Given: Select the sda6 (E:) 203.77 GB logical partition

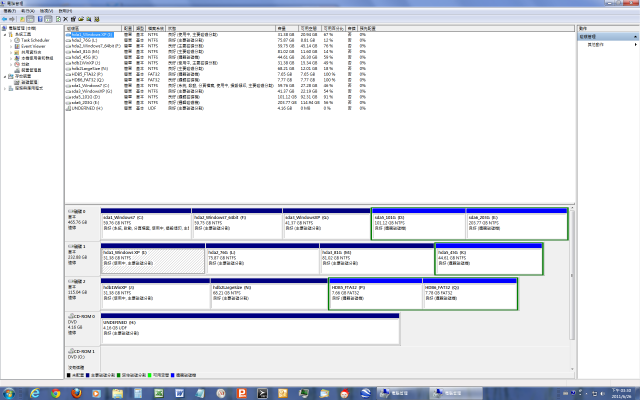Looking at the screenshot, I should coord(517,226).
